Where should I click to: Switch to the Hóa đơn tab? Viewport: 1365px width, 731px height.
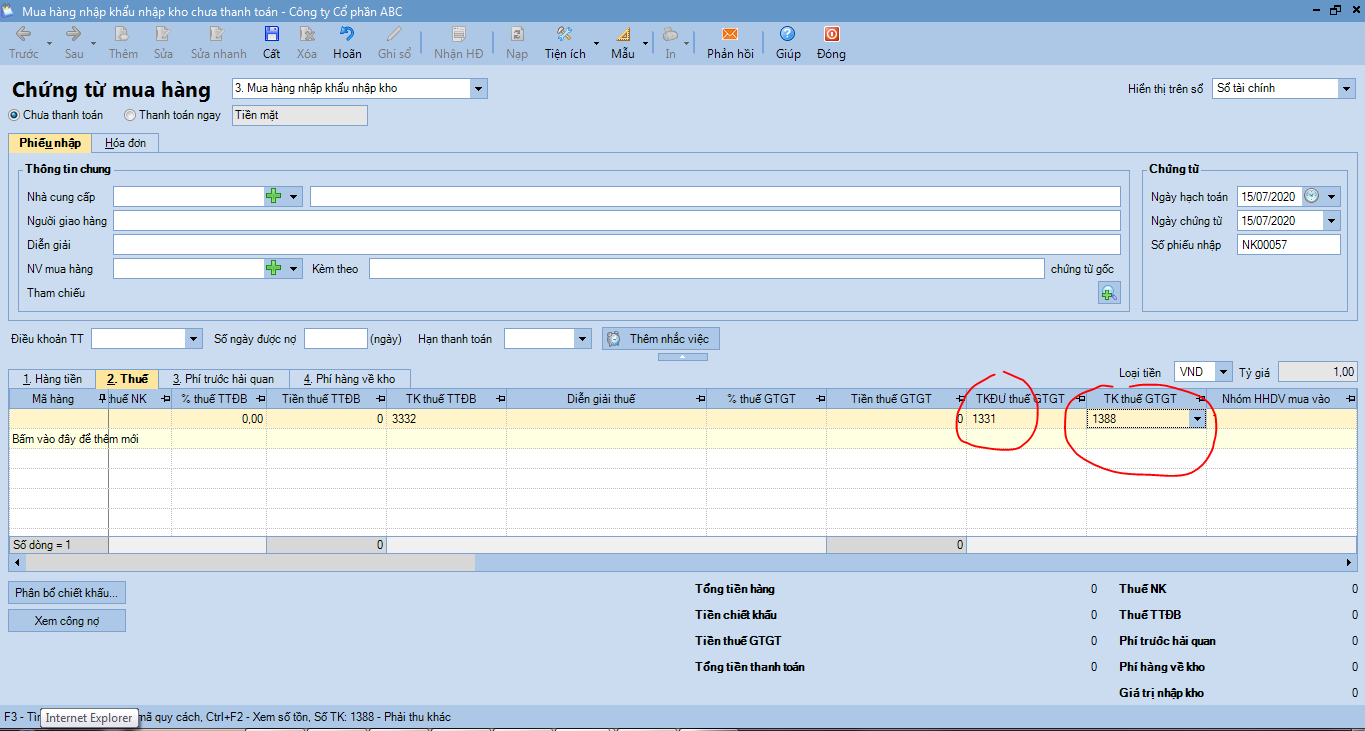pyautogui.click(x=126, y=143)
